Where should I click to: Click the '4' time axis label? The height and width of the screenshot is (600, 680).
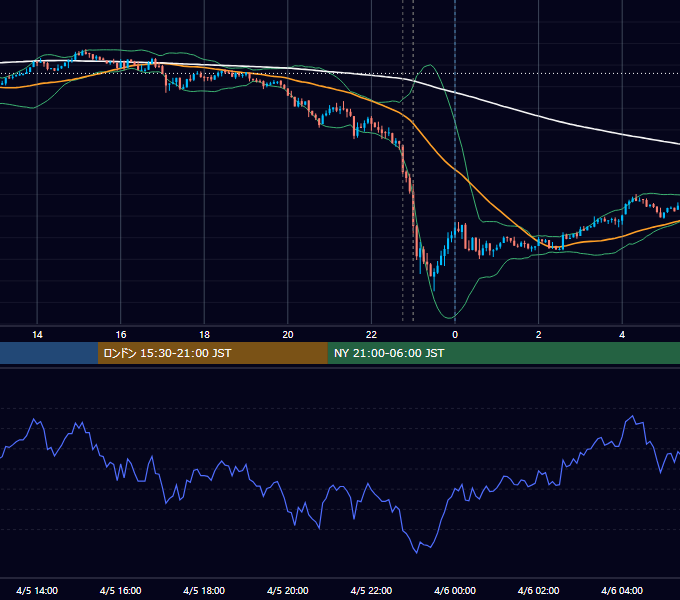pyautogui.click(x=622, y=335)
